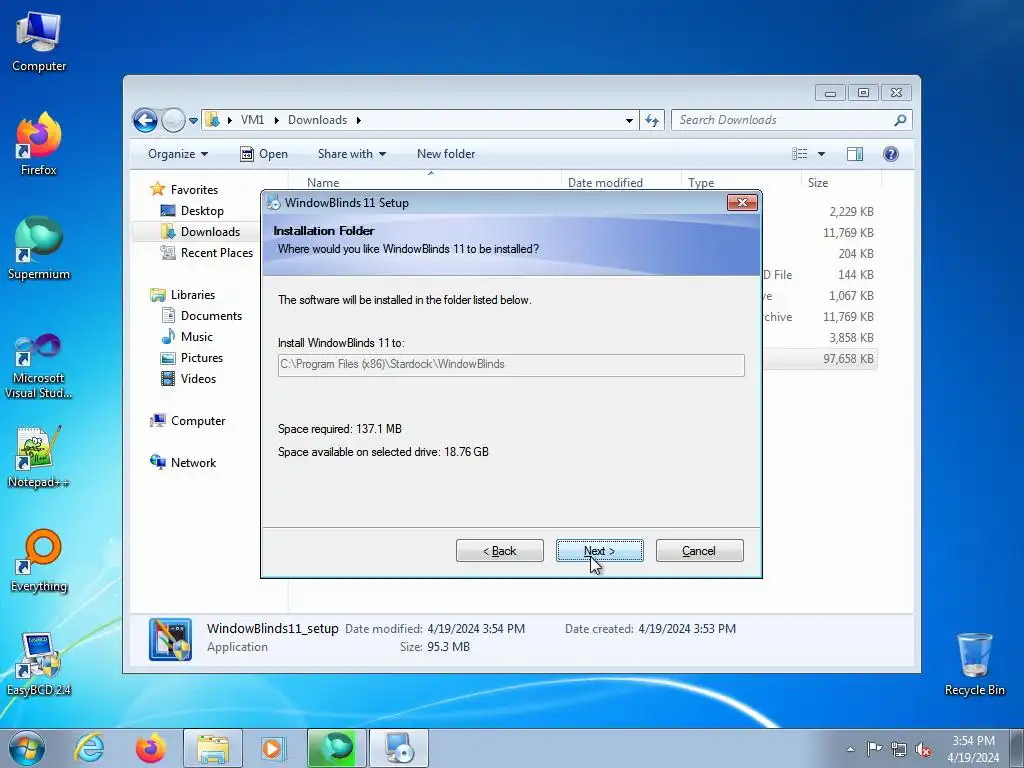This screenshot has height=768, width=1024.
Task: Open the Supermium desktop shortcut
Action: click(39, 249)
